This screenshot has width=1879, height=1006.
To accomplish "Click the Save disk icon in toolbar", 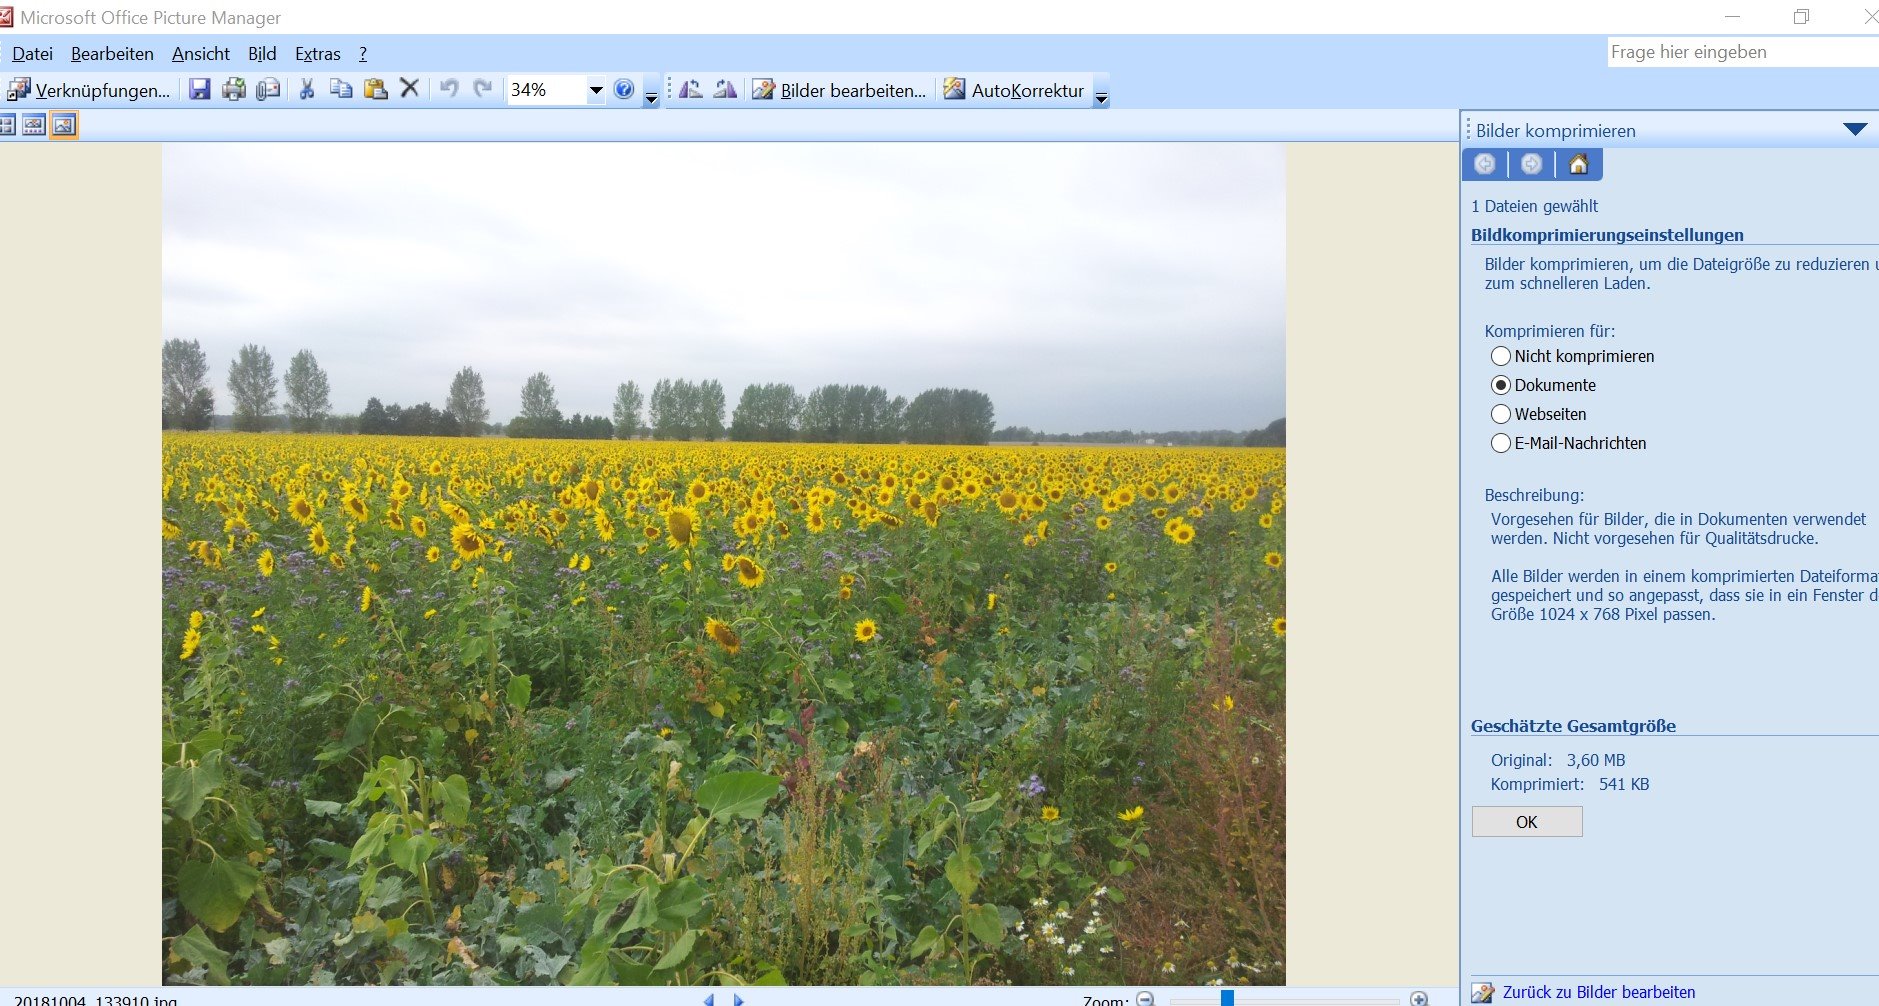I will click(200, 90).
